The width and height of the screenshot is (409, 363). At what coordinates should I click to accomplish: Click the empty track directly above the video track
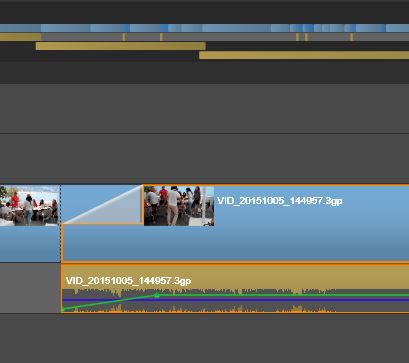tap(204, 158)
